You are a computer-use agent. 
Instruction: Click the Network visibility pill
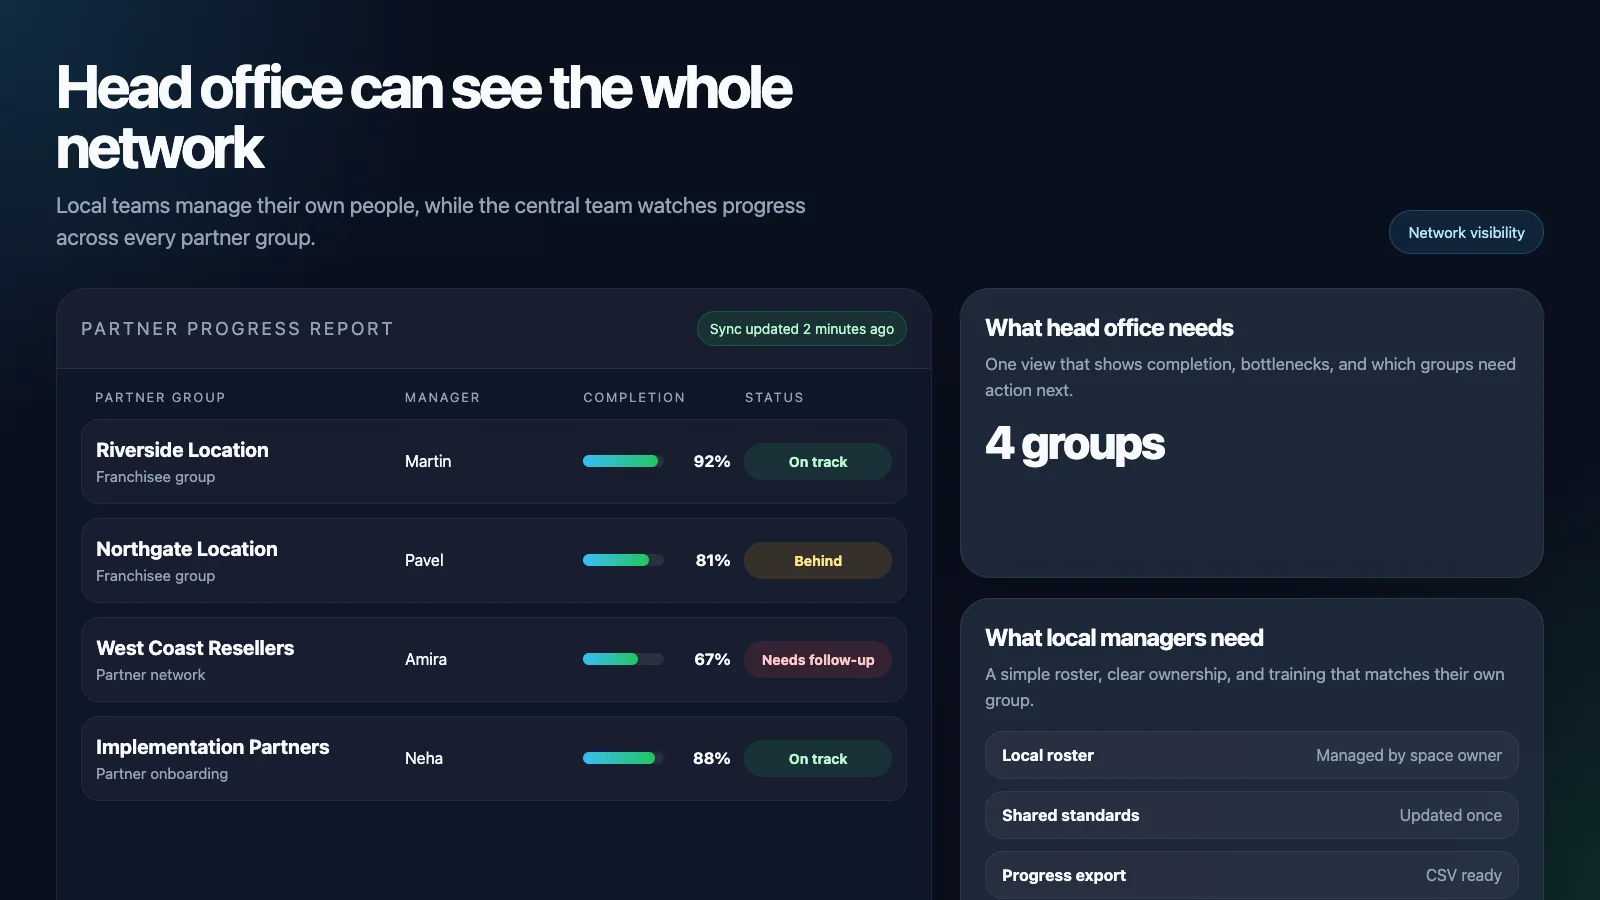[1466, 232]
